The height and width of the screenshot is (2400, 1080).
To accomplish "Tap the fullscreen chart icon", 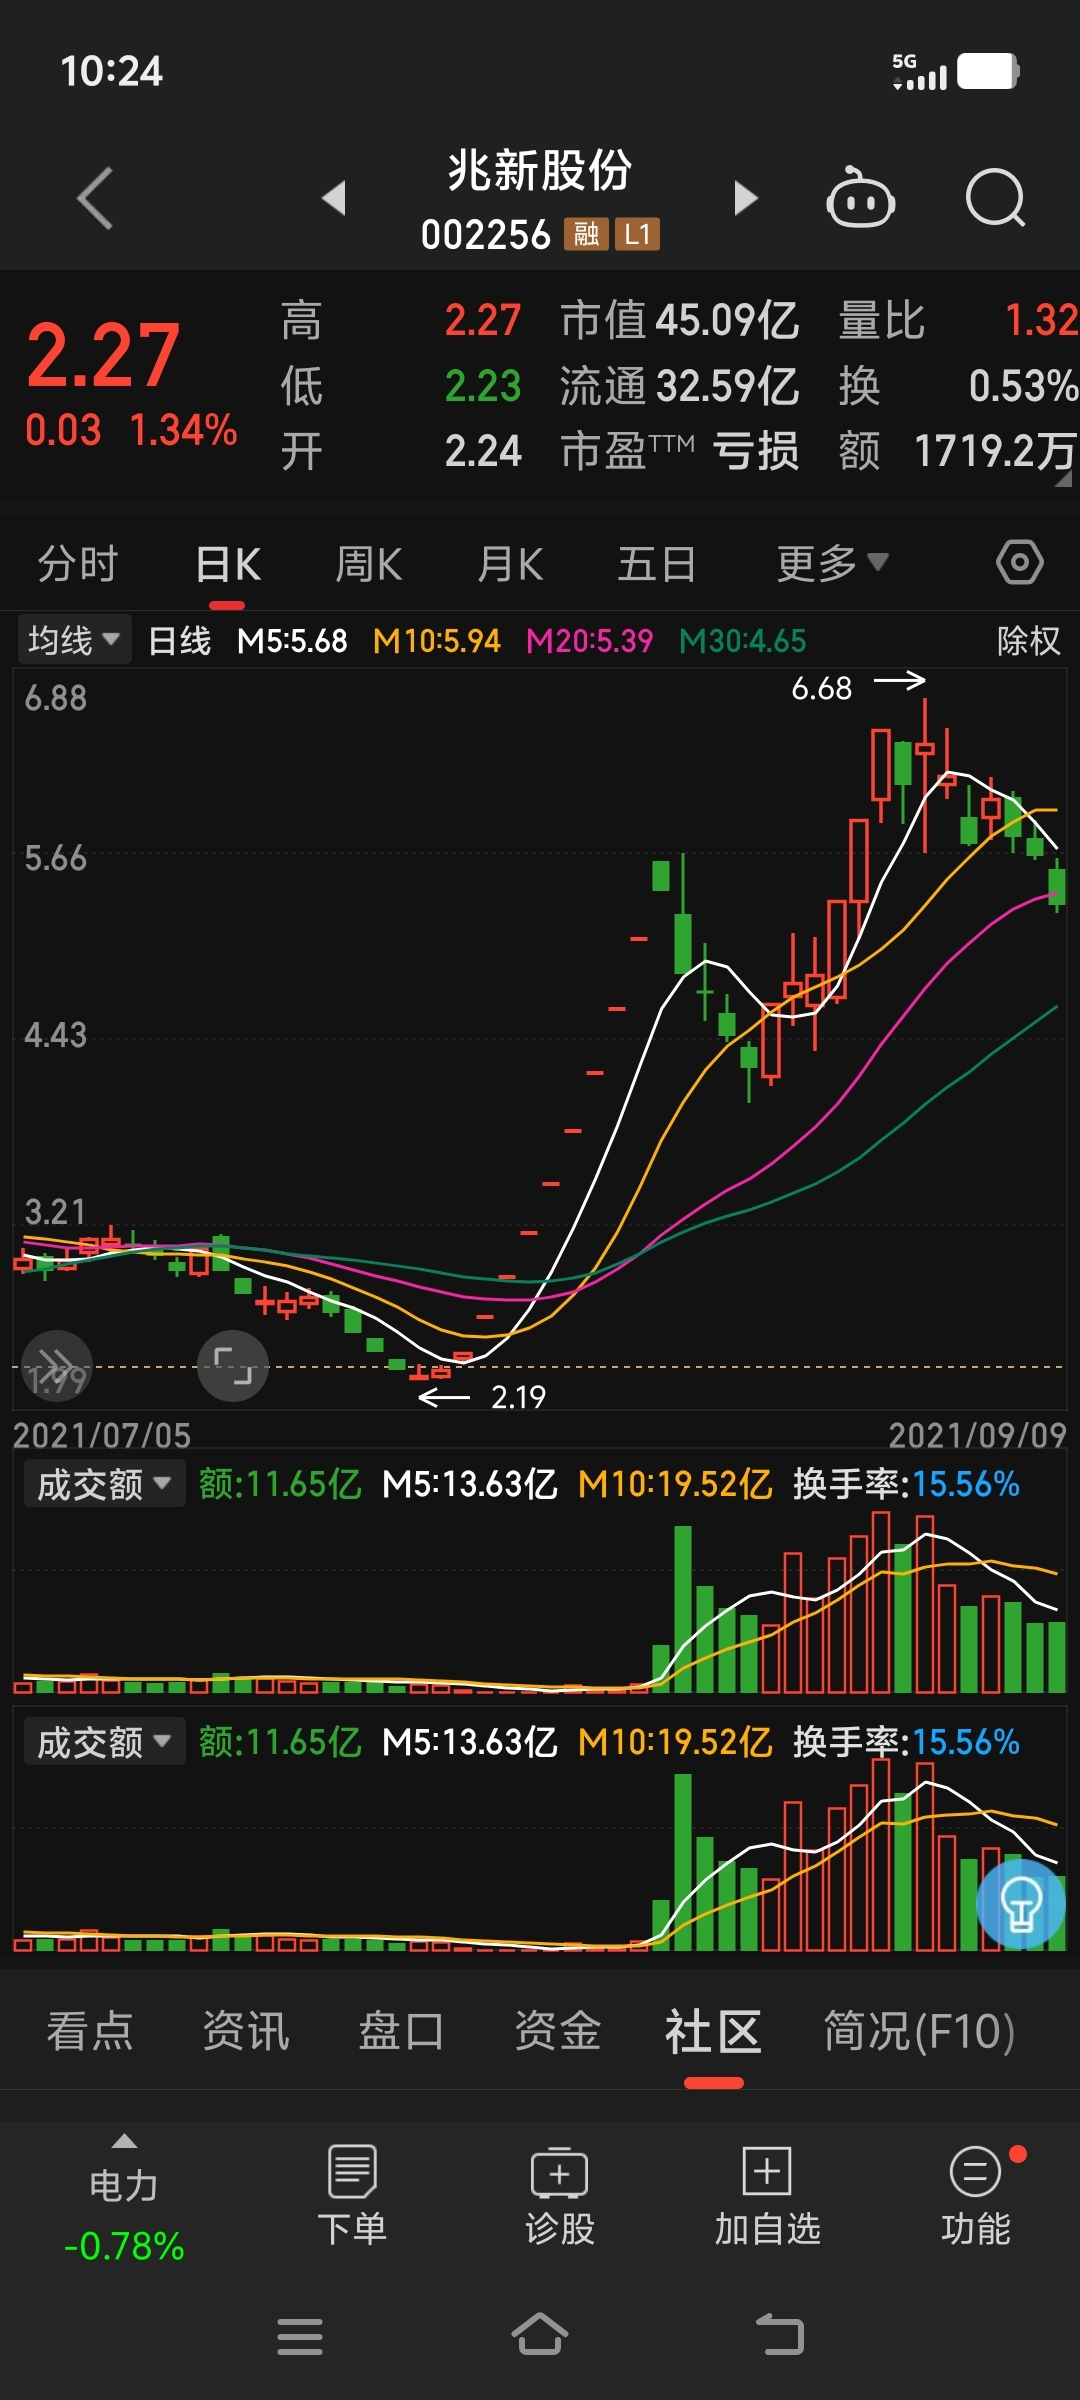I will coord(233,1366).
